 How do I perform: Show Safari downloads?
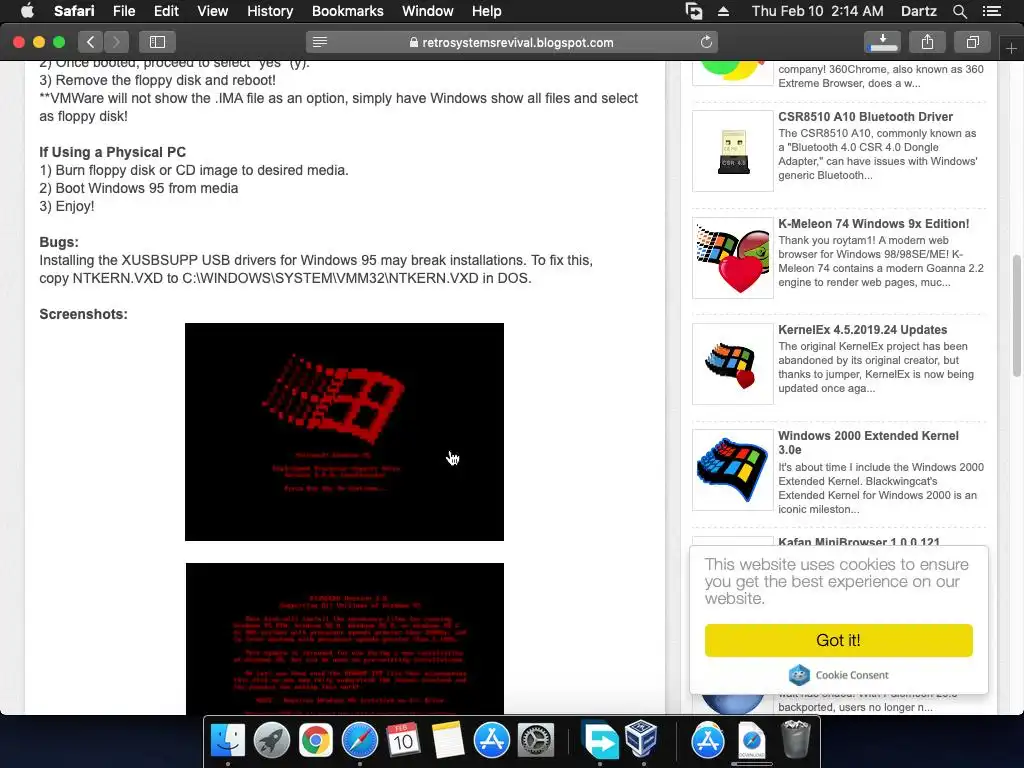[882, 42]
